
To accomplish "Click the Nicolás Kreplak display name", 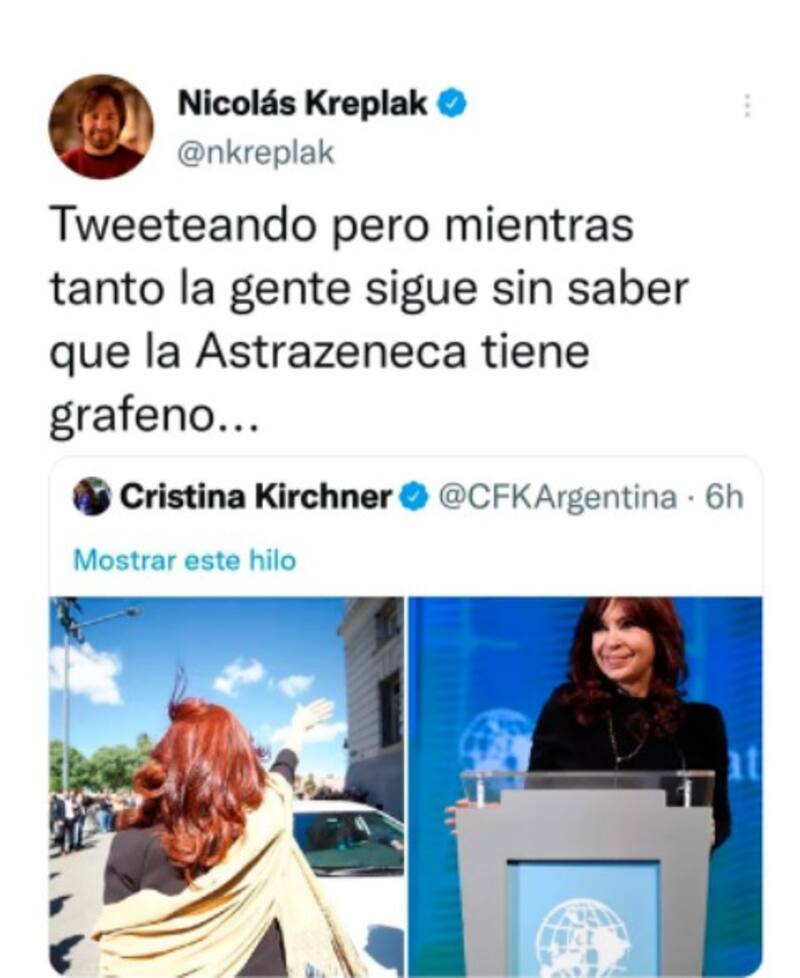I will 303,104.
